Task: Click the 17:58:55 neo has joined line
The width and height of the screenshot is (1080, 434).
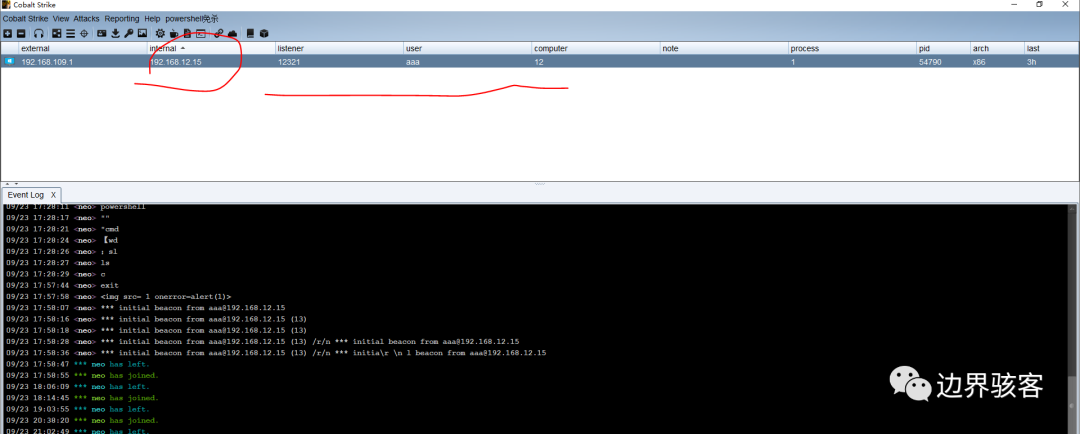Action: tap(82, 375)
